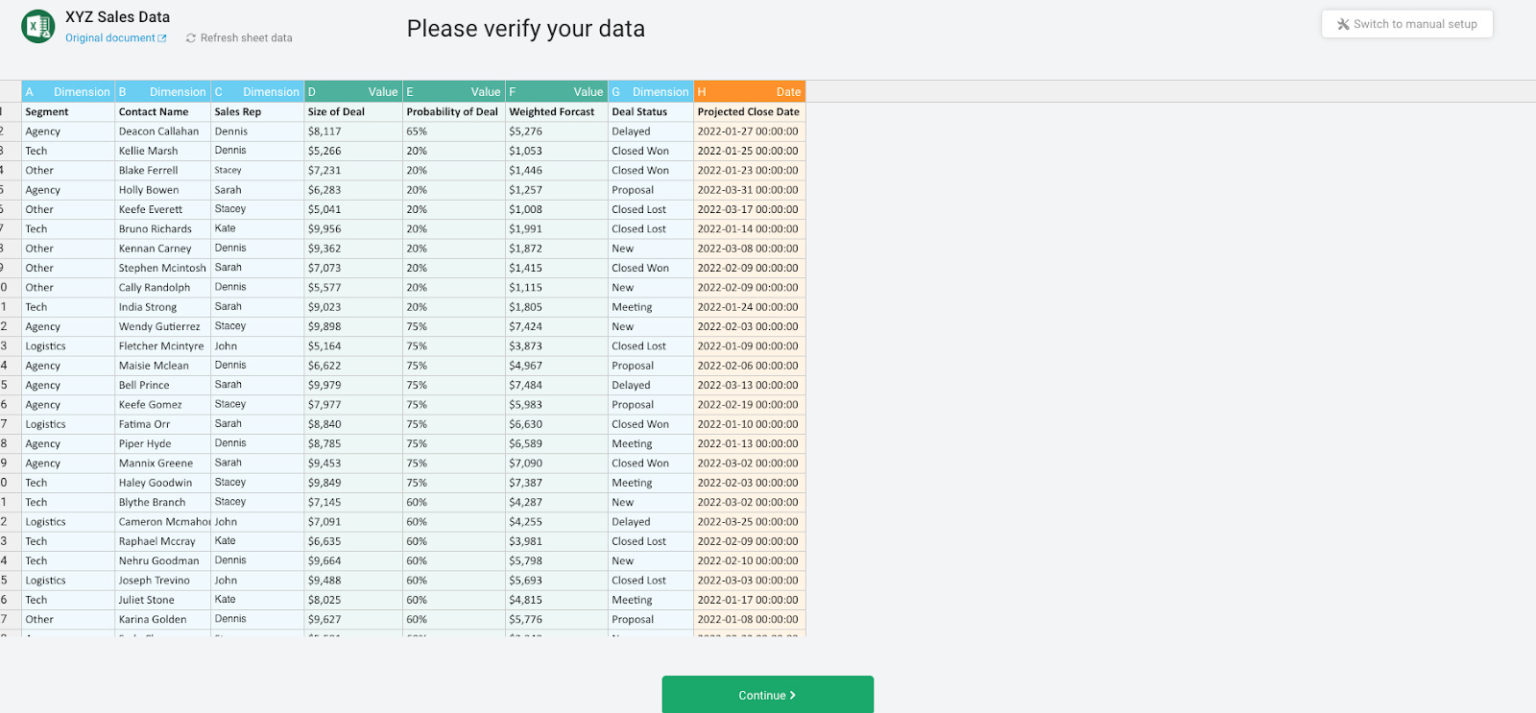Click Switch to manual setup

coord(1407,23)
